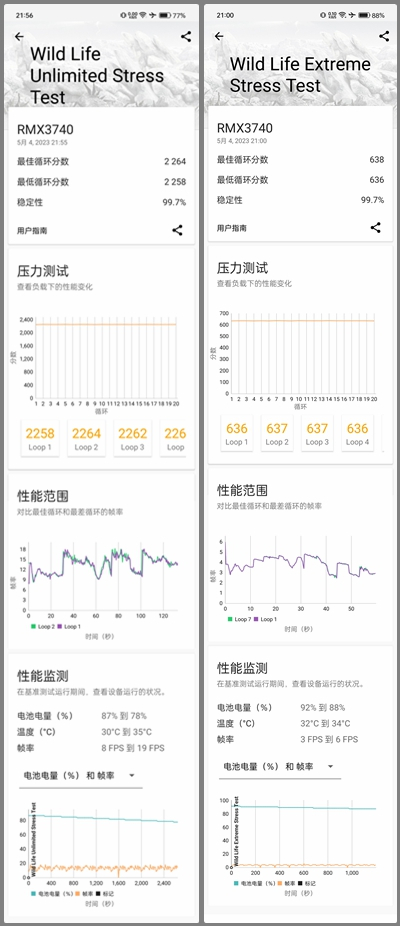The width and height of the screenshot is (400, 926).
Task: Select the Loop 4 card scoring 636
Action: click(x=357, y=433)
